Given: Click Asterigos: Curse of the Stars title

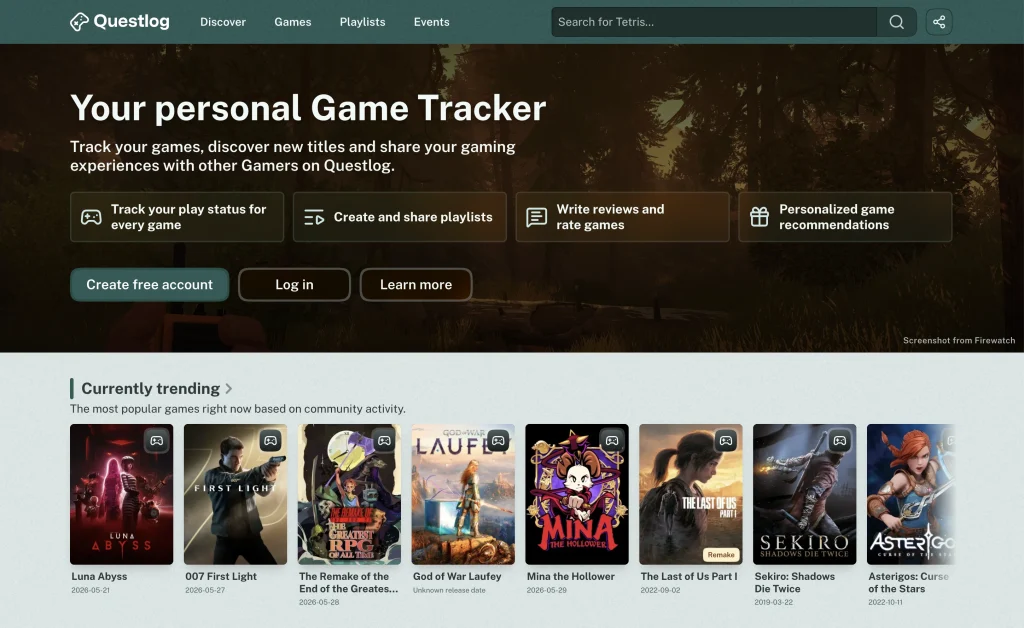Looking at the screenshot, I should 908,582.
